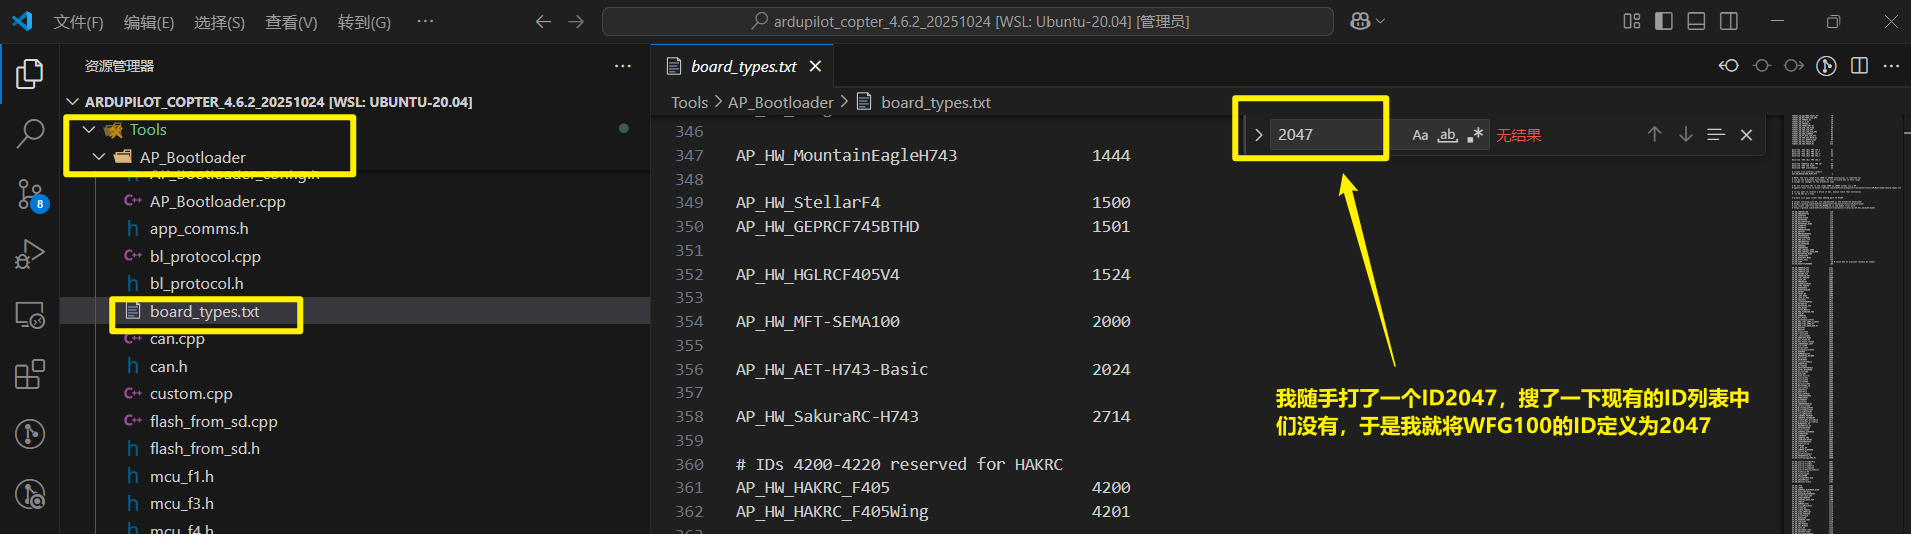Toggle regular expression search option

(1474, 135)
